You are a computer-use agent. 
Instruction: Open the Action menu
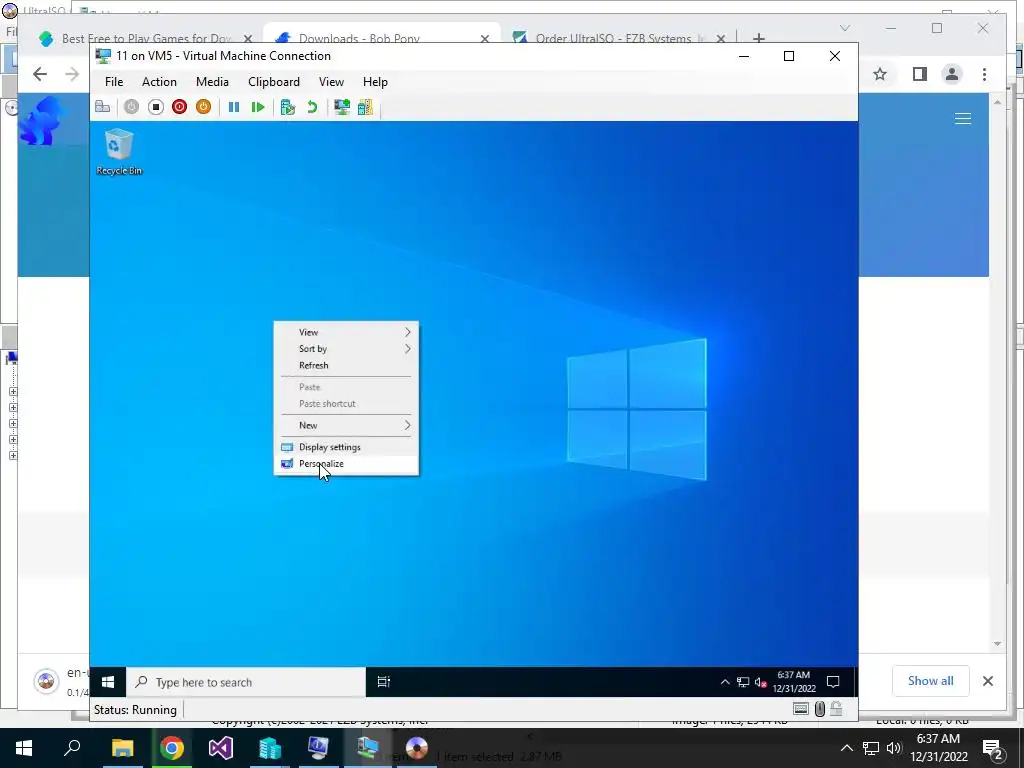tap(159, 82)
